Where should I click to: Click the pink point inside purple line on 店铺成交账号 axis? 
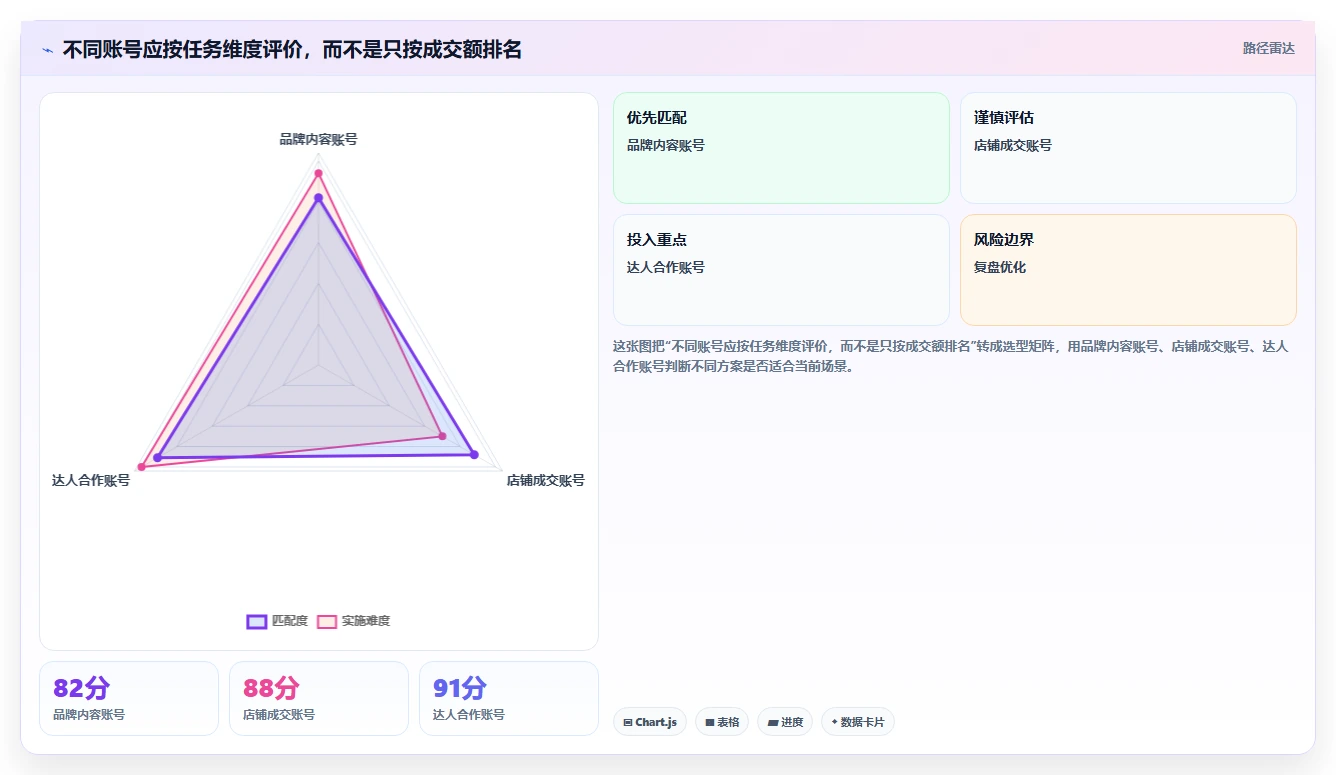(x=442, y=436)
